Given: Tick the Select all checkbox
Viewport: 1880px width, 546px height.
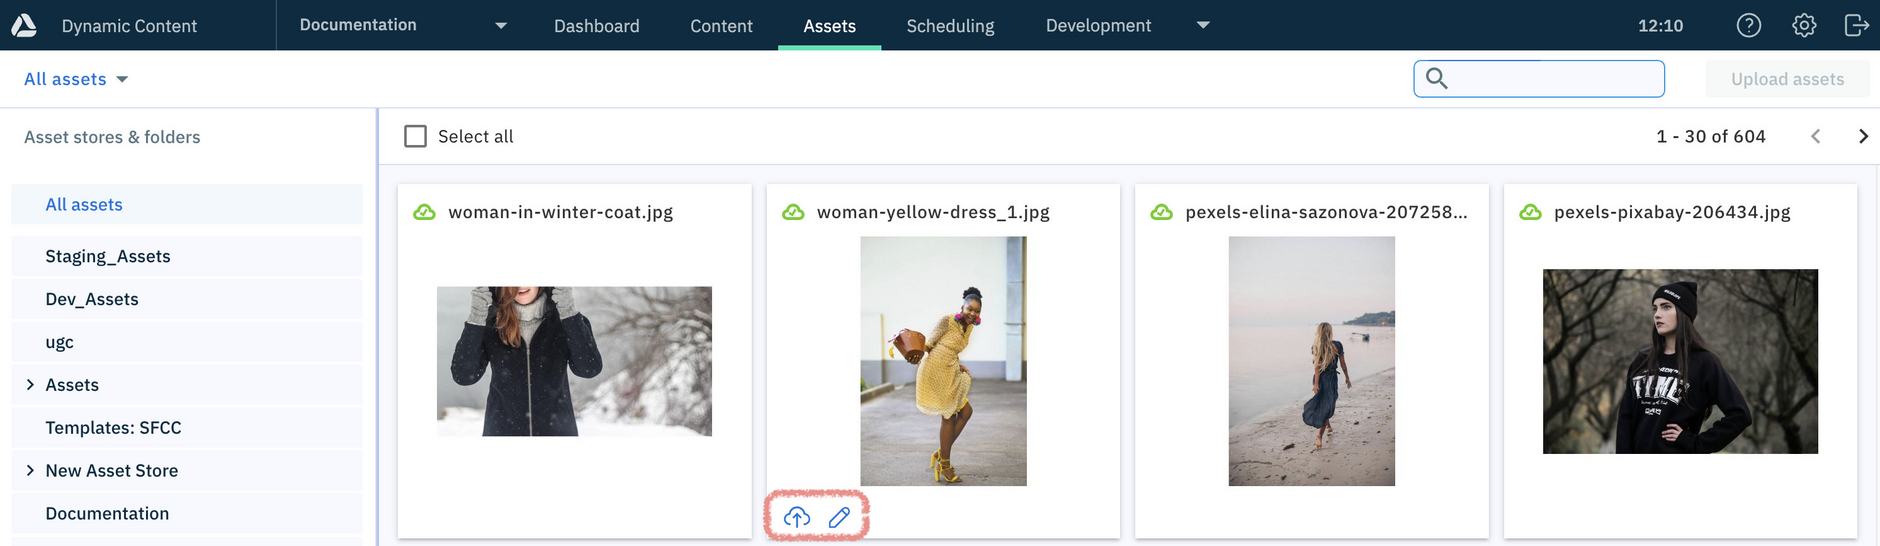Looking at the screenshot, I should pos(415,136).
